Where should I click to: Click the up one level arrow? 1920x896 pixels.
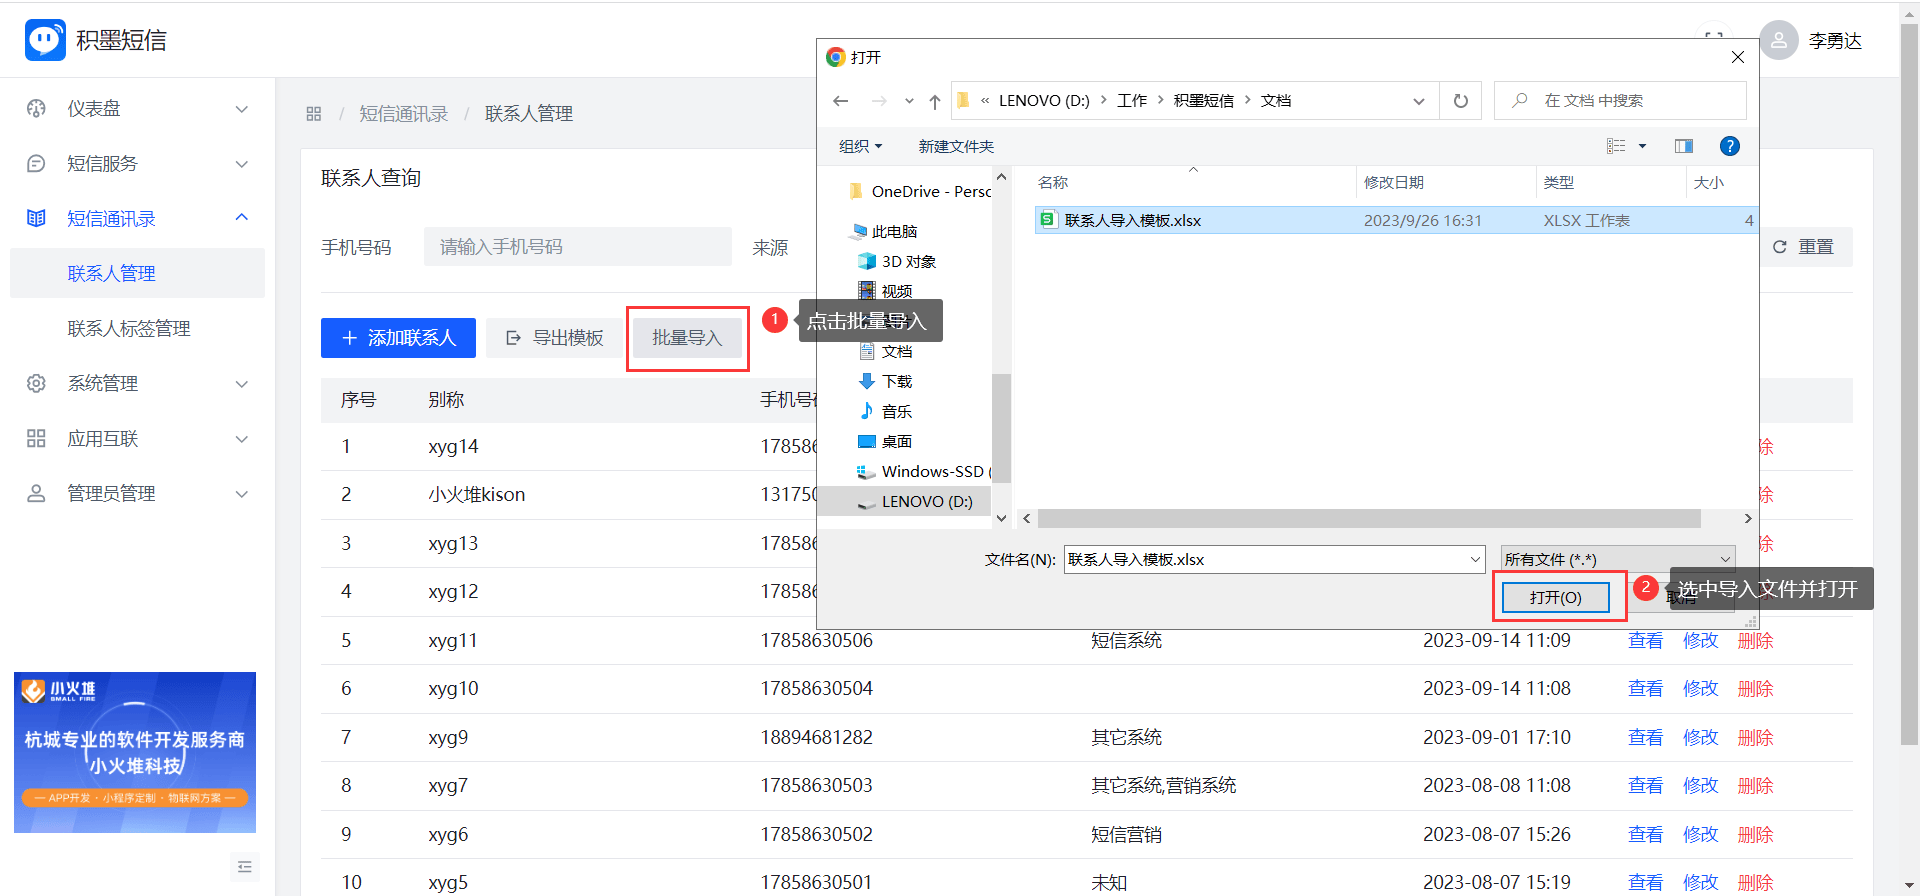point(934,101)
